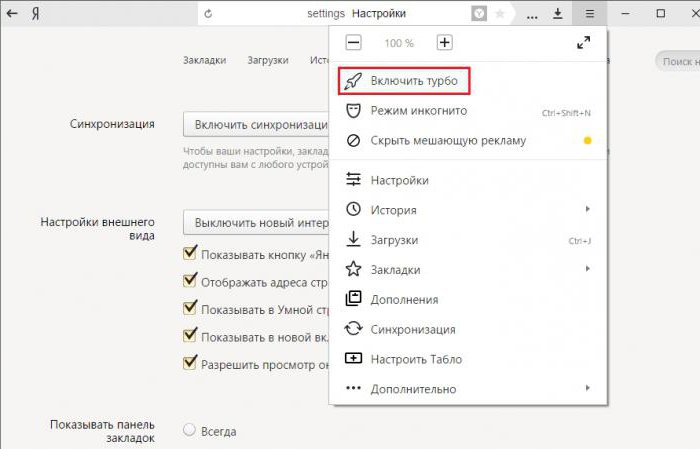Open the Yandex "Я" home button

pos(35,13)
